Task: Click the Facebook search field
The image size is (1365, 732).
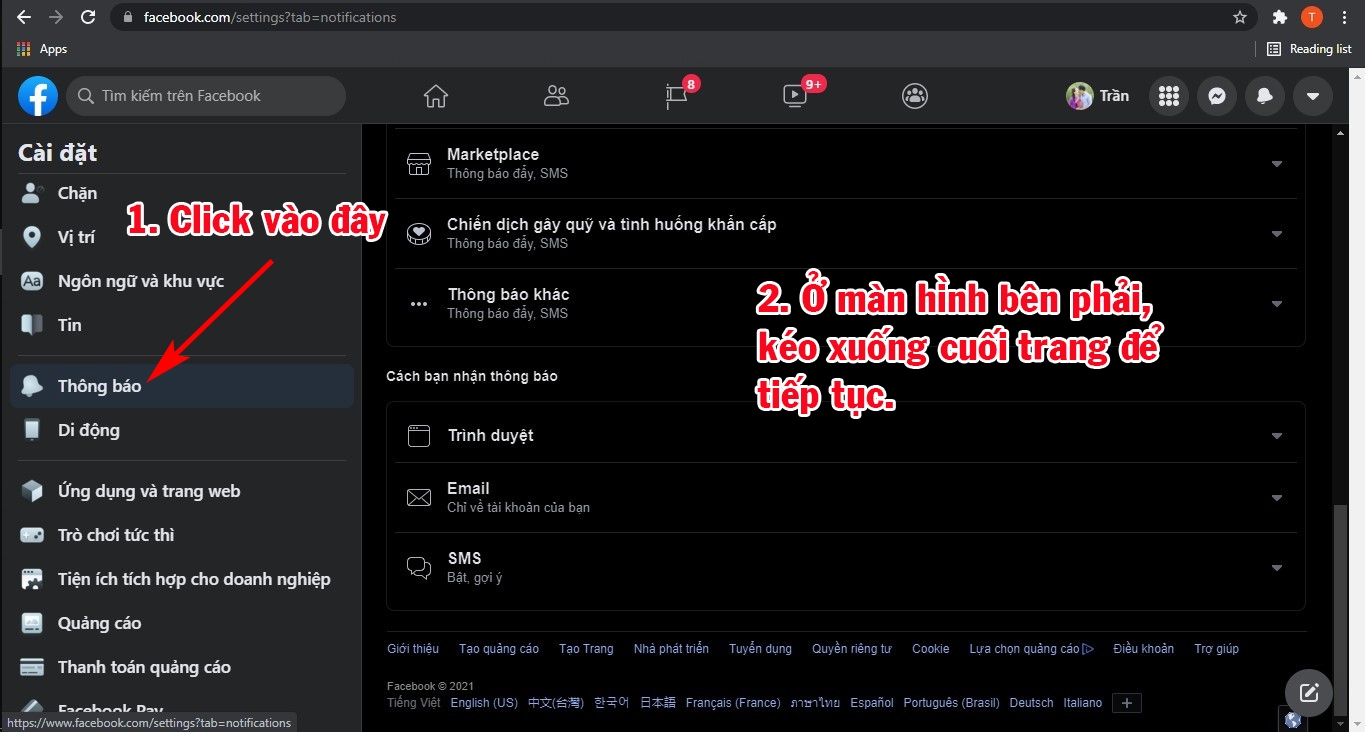Action: click(206, 96)
